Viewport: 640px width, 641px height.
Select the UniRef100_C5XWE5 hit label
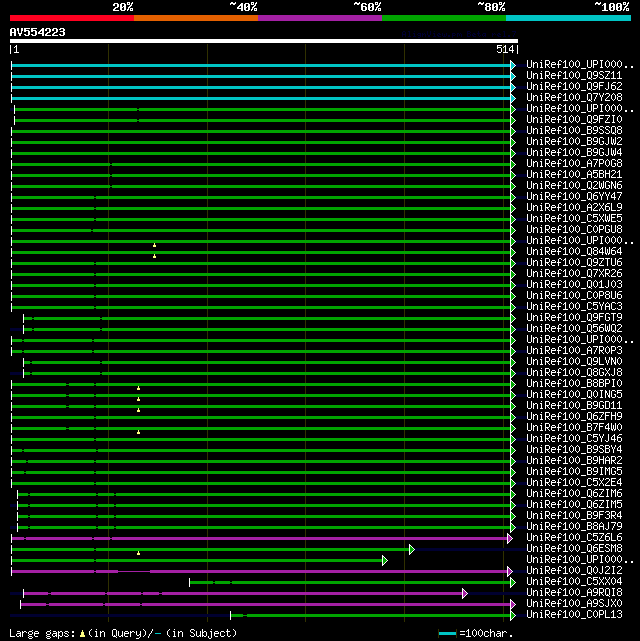click(x=574, y=219)
